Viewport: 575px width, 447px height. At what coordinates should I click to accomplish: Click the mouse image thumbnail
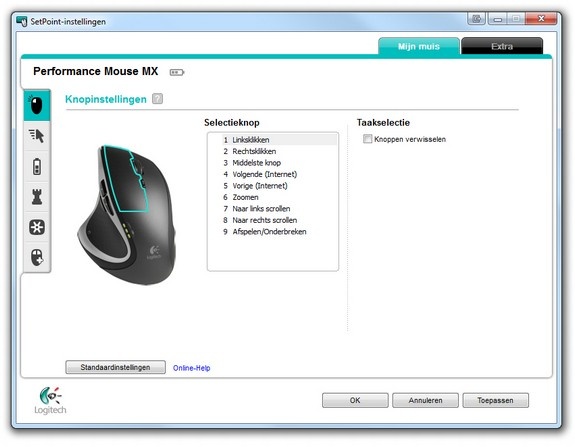127,215
